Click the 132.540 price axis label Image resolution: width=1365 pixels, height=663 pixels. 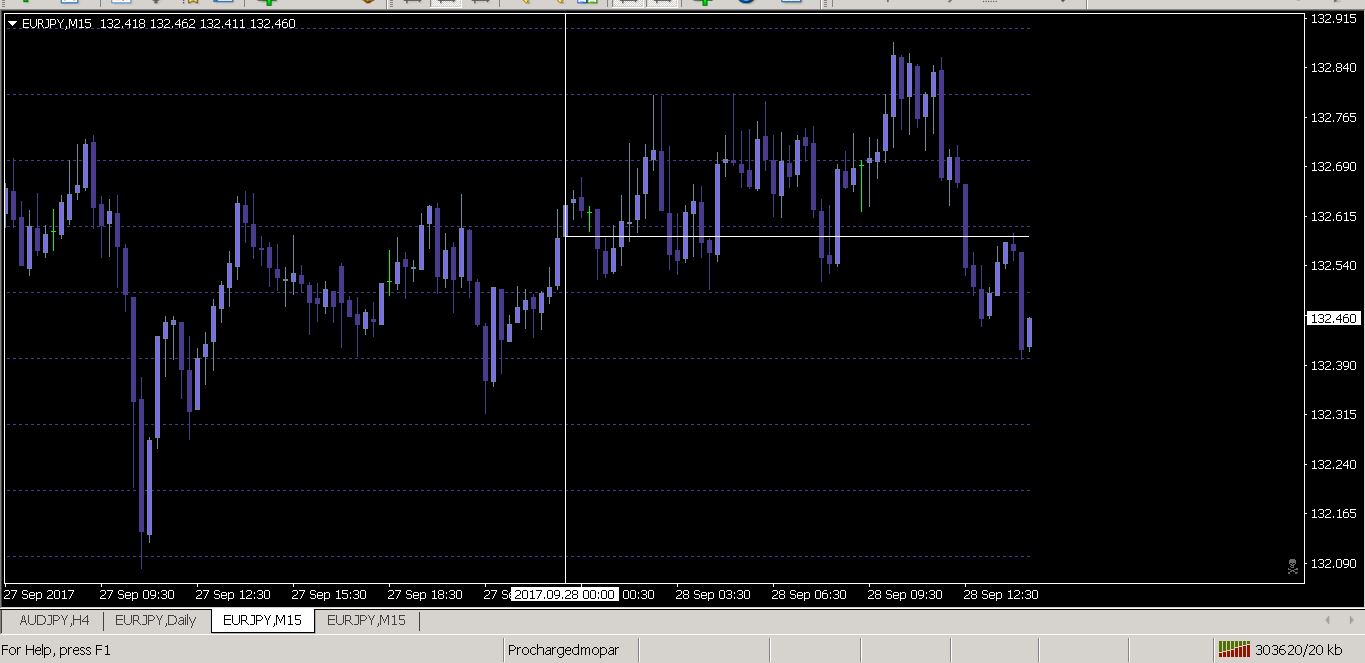[1333, 266]
